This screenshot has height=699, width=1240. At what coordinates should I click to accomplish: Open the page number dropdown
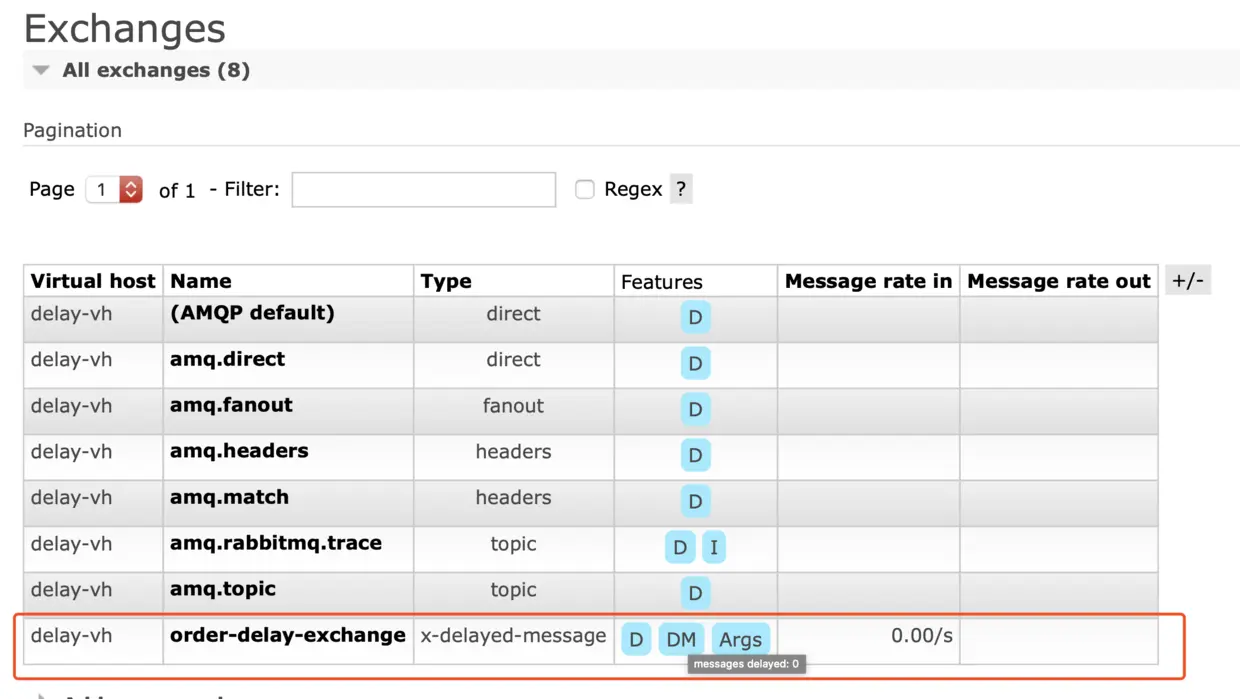tap(114, 189)
